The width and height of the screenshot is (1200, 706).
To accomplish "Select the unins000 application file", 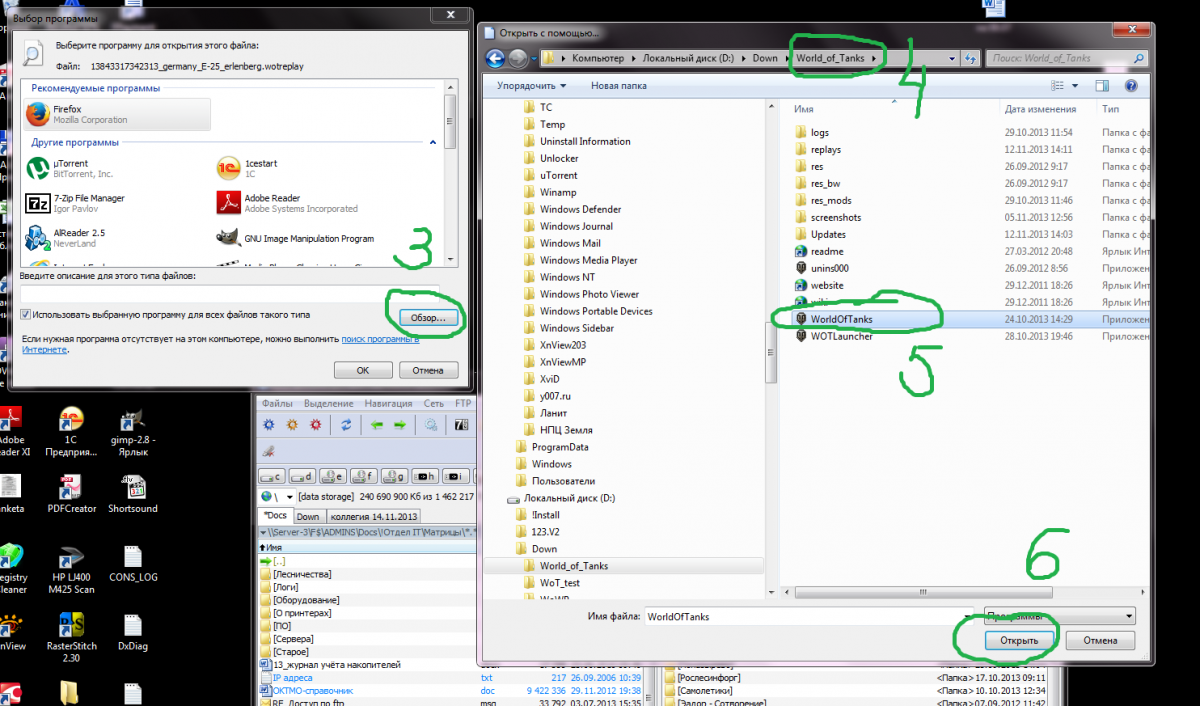I will [x=821, y=268].
